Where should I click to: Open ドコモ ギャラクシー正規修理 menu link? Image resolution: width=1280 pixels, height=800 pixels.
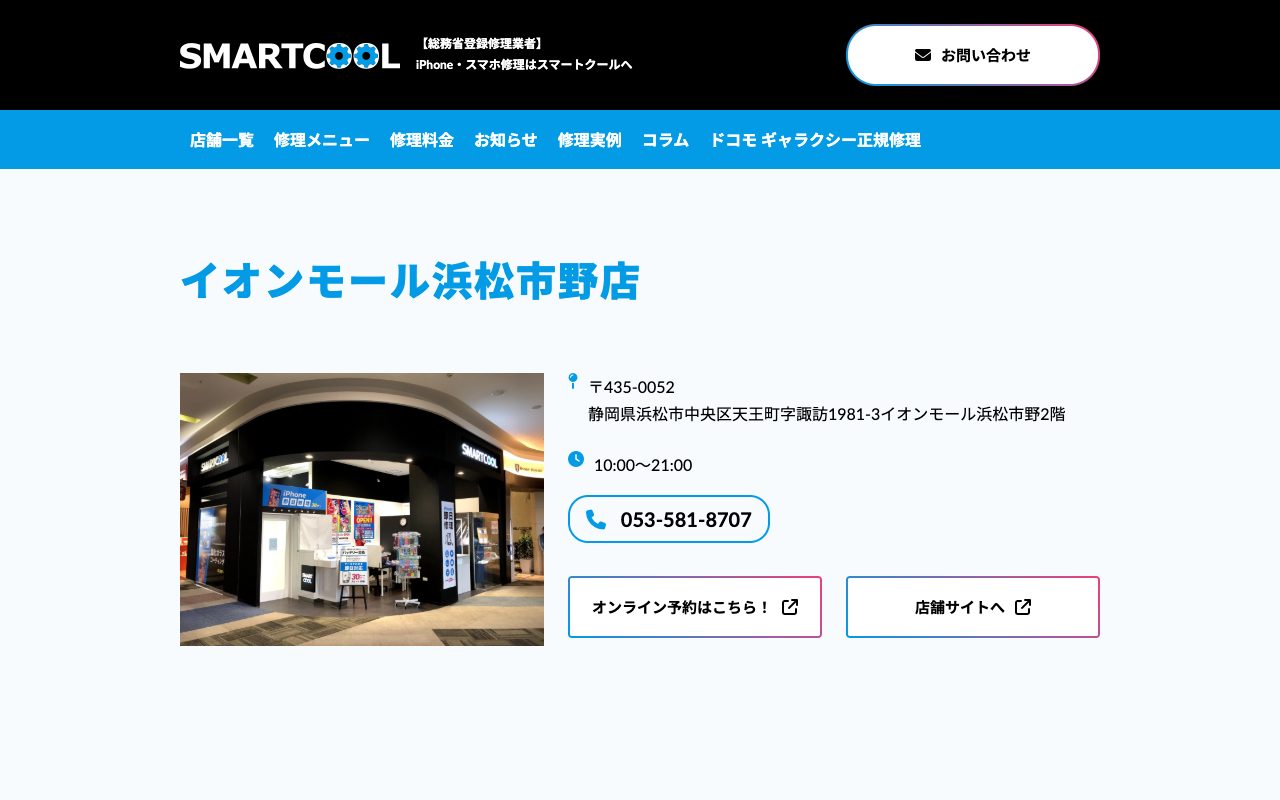[815, 140]
